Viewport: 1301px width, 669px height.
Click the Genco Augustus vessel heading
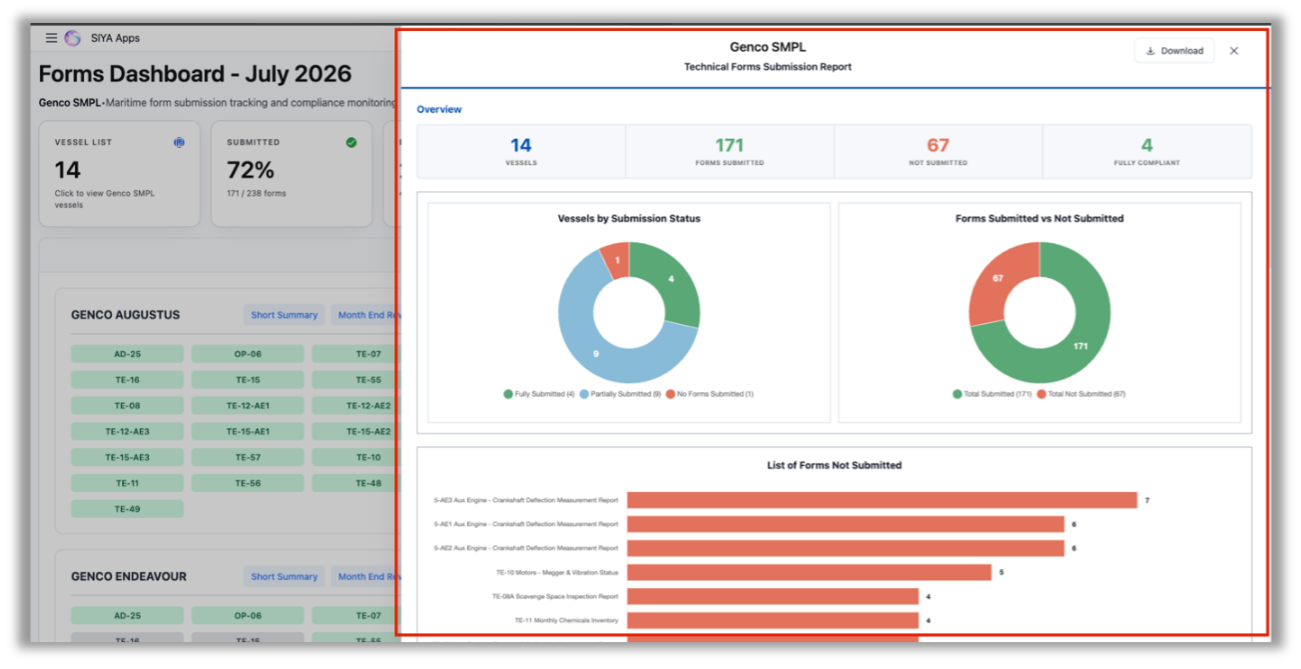125,315
